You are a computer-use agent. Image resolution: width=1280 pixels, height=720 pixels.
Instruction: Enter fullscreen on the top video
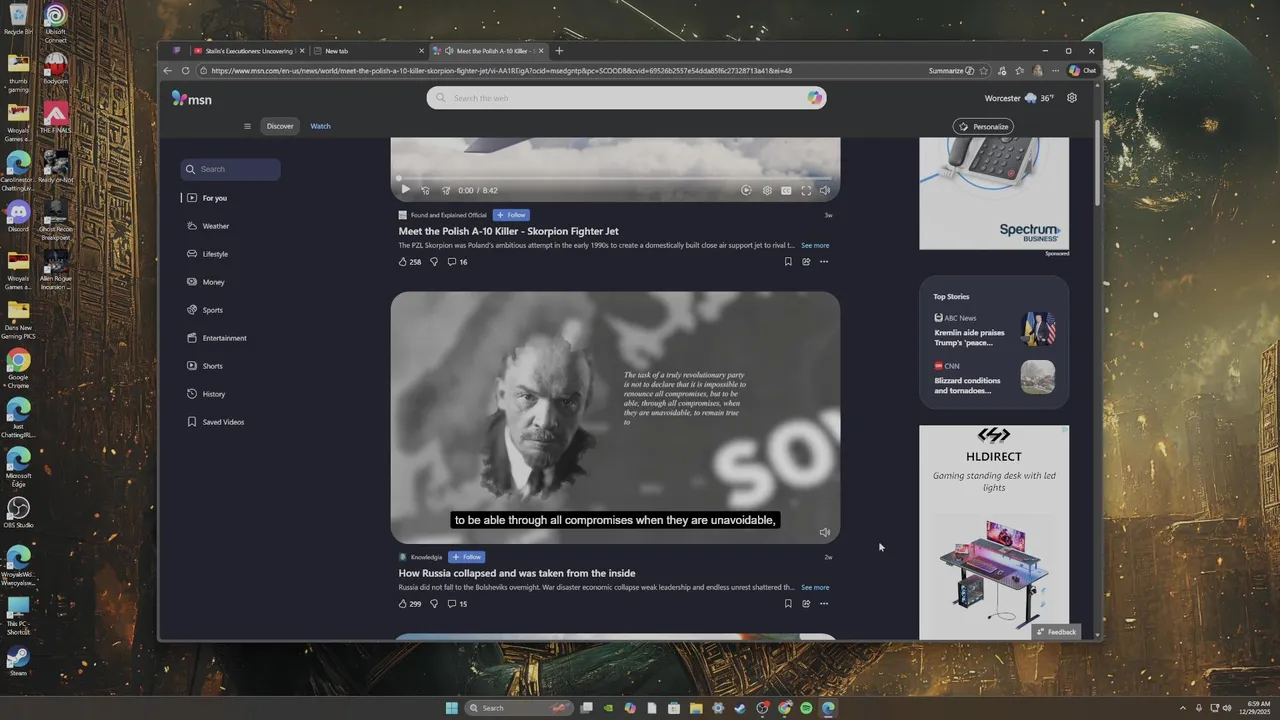coord(806,190)
